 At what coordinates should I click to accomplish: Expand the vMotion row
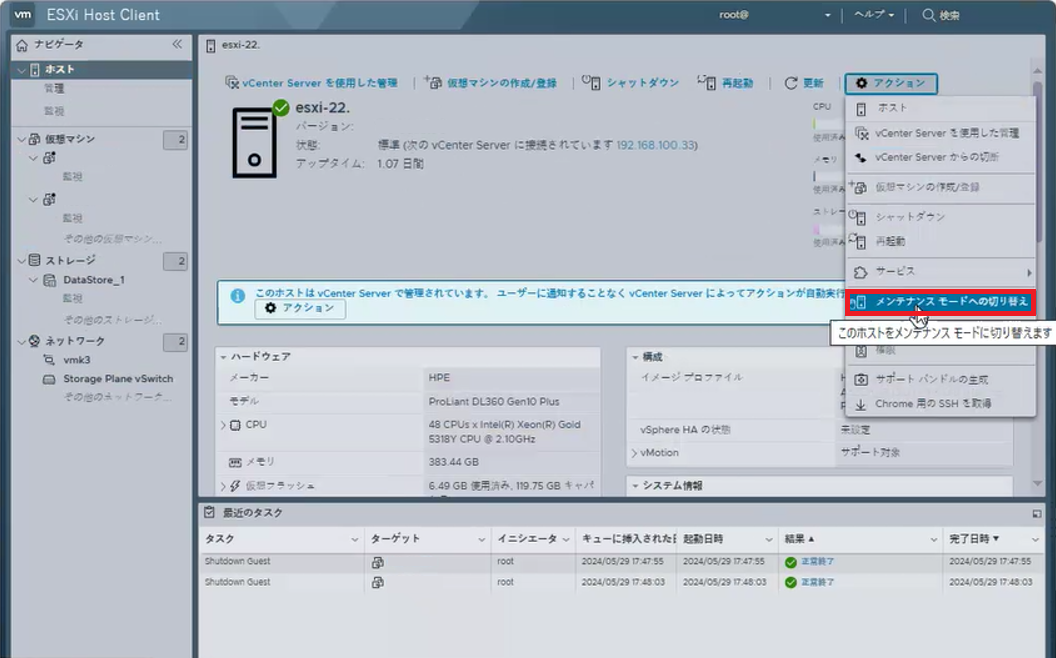coord(634,453)
